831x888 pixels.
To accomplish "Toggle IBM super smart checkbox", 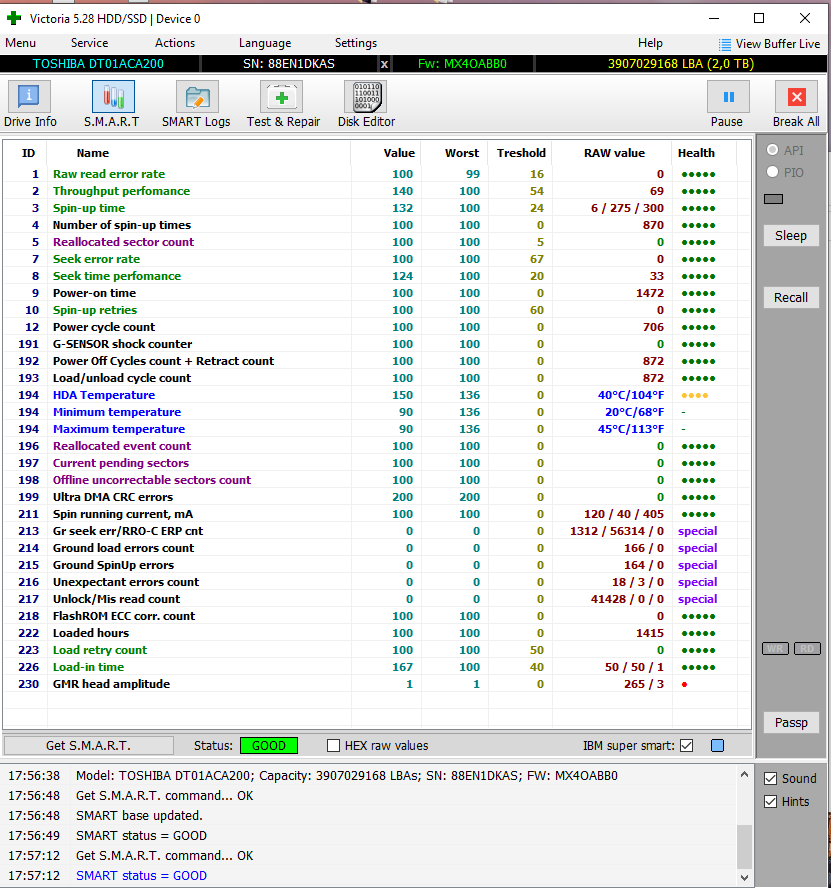I will pyautogui.click(x=686, y=745).
